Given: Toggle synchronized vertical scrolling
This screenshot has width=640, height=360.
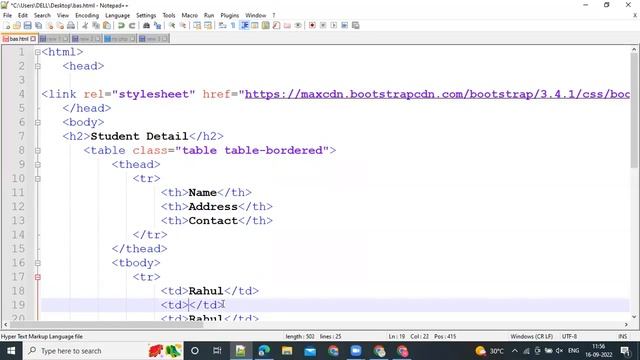Looking at the screenshot, I should point(197,25).
